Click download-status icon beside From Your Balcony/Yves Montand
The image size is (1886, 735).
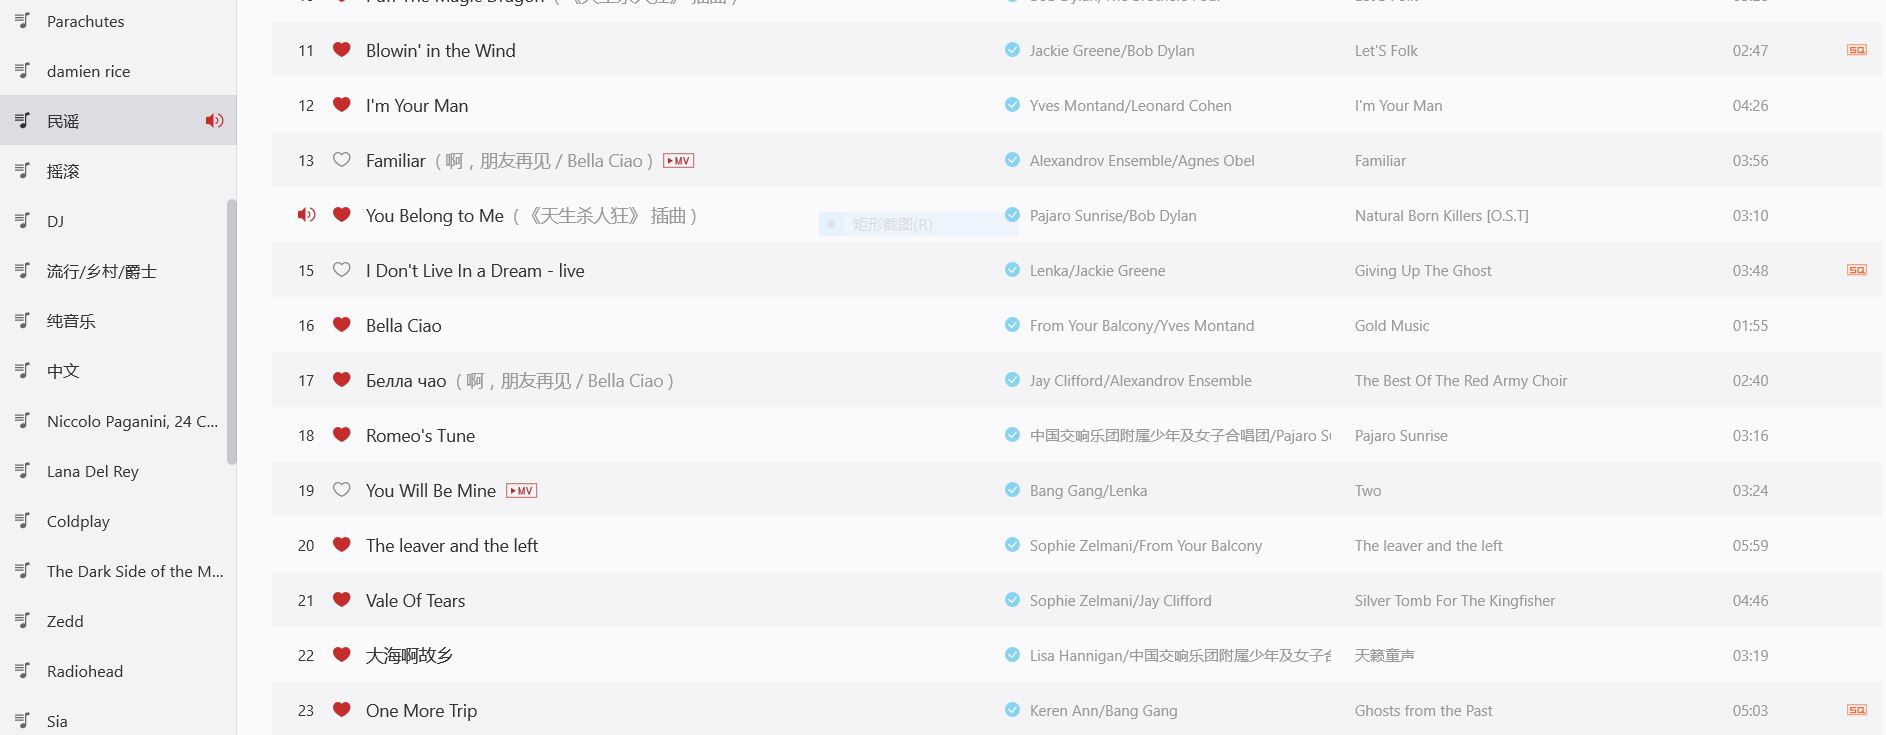pos(1012,325)
